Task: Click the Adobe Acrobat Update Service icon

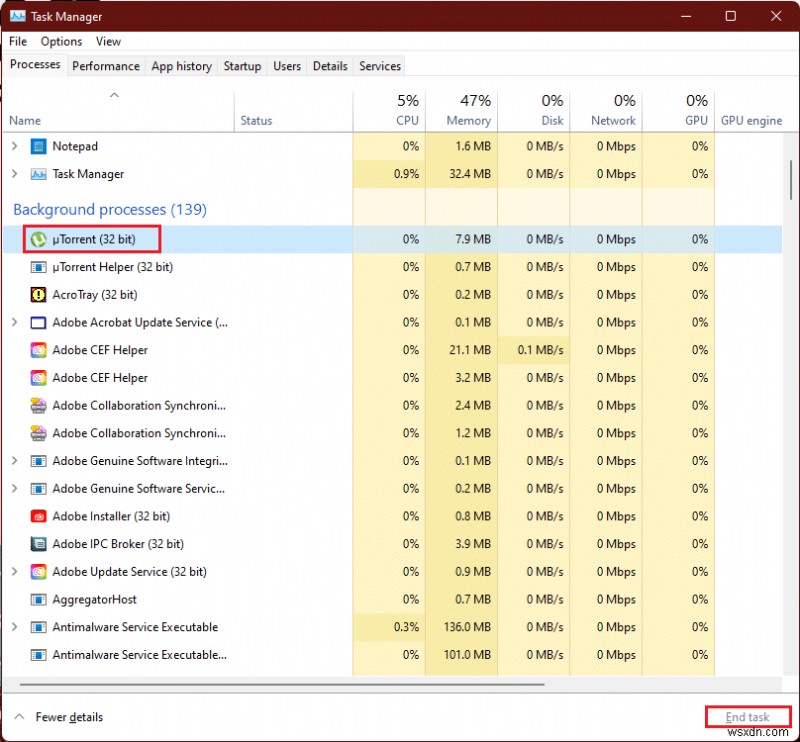Action: point(38,323)
